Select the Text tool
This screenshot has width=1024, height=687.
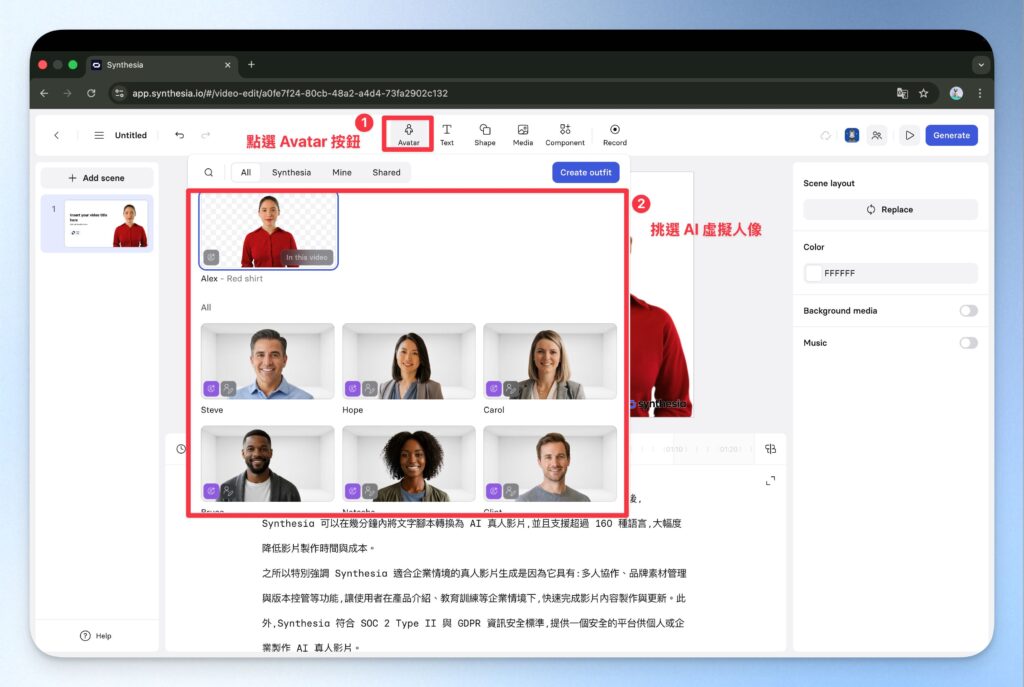(446, 134)
